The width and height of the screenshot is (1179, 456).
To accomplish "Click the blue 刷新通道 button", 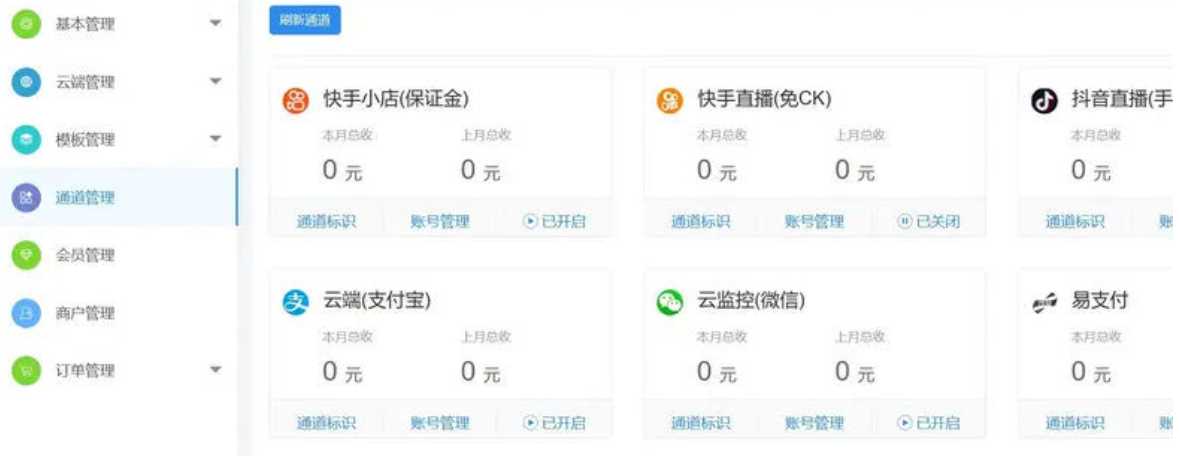I will tap(305, 20).
